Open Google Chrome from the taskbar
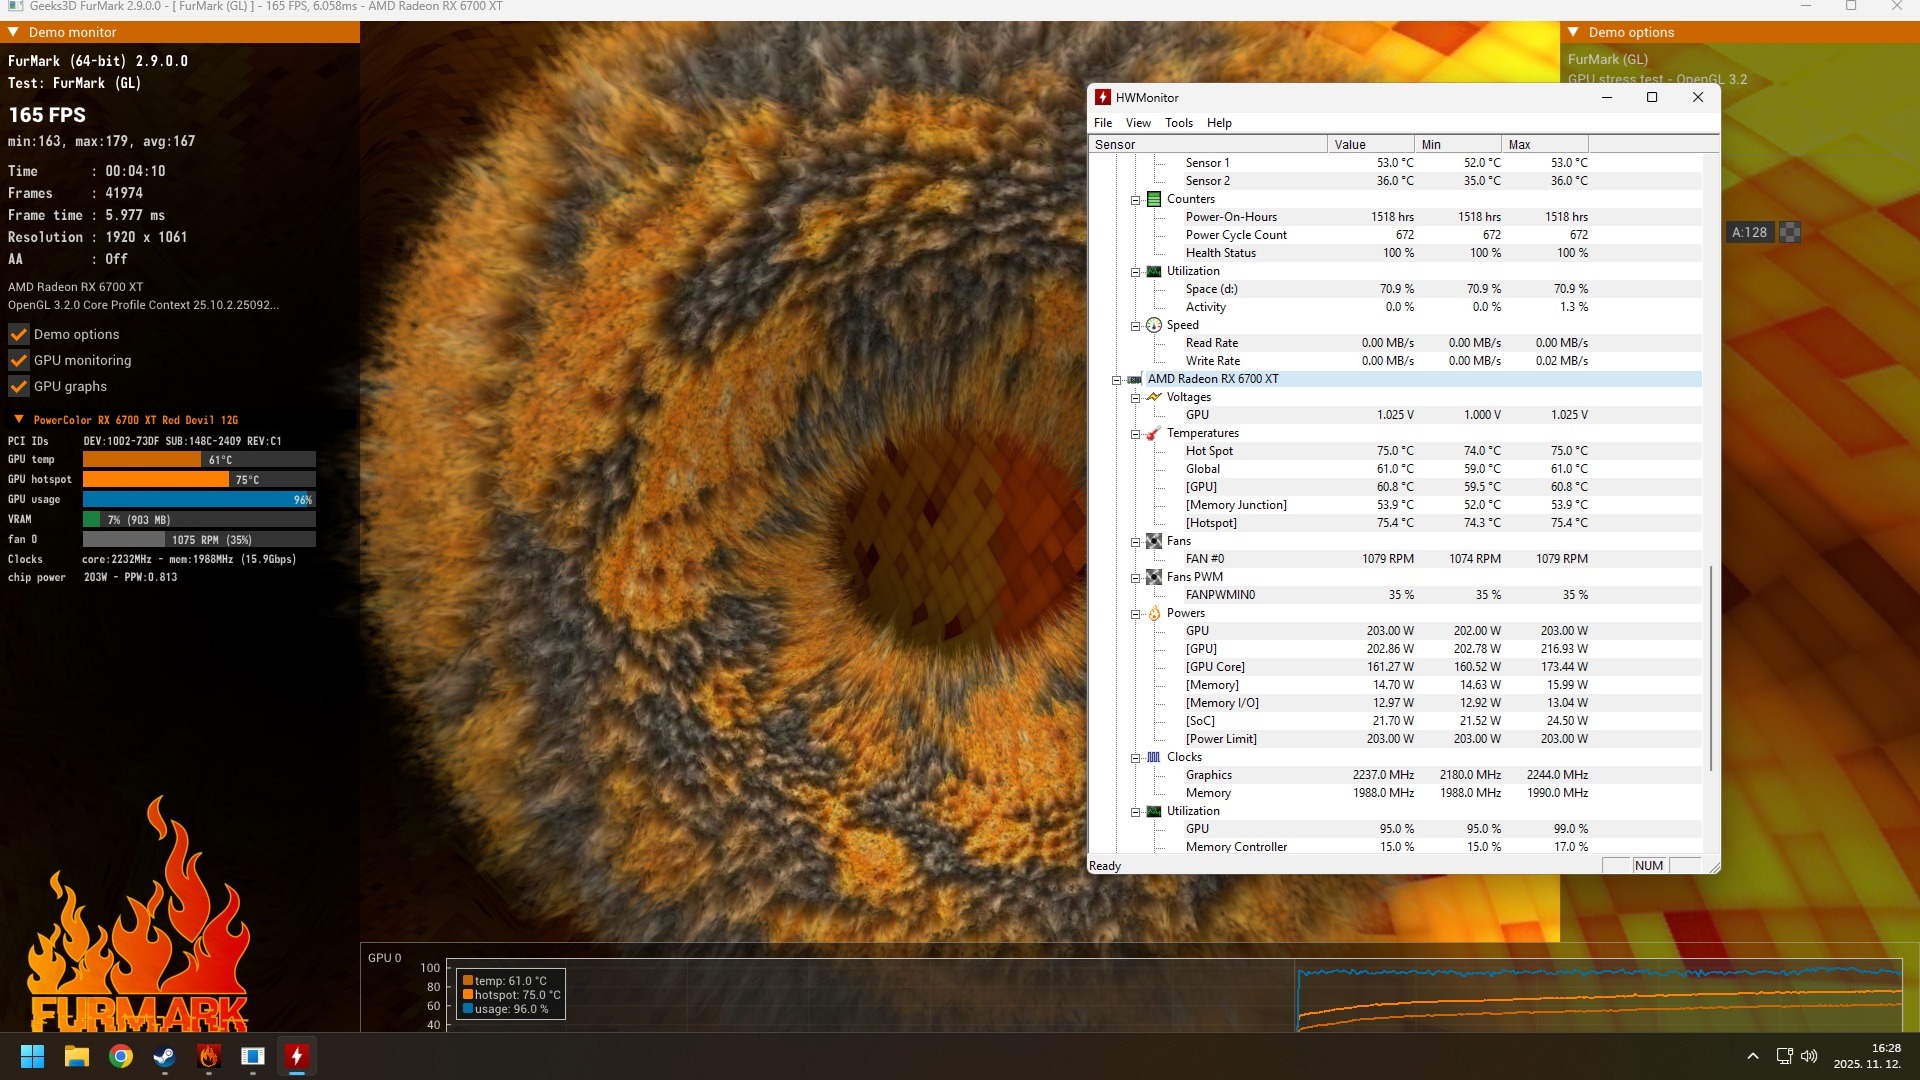The height and width of the screenshot is (1080, 1920). point(121,1056)
